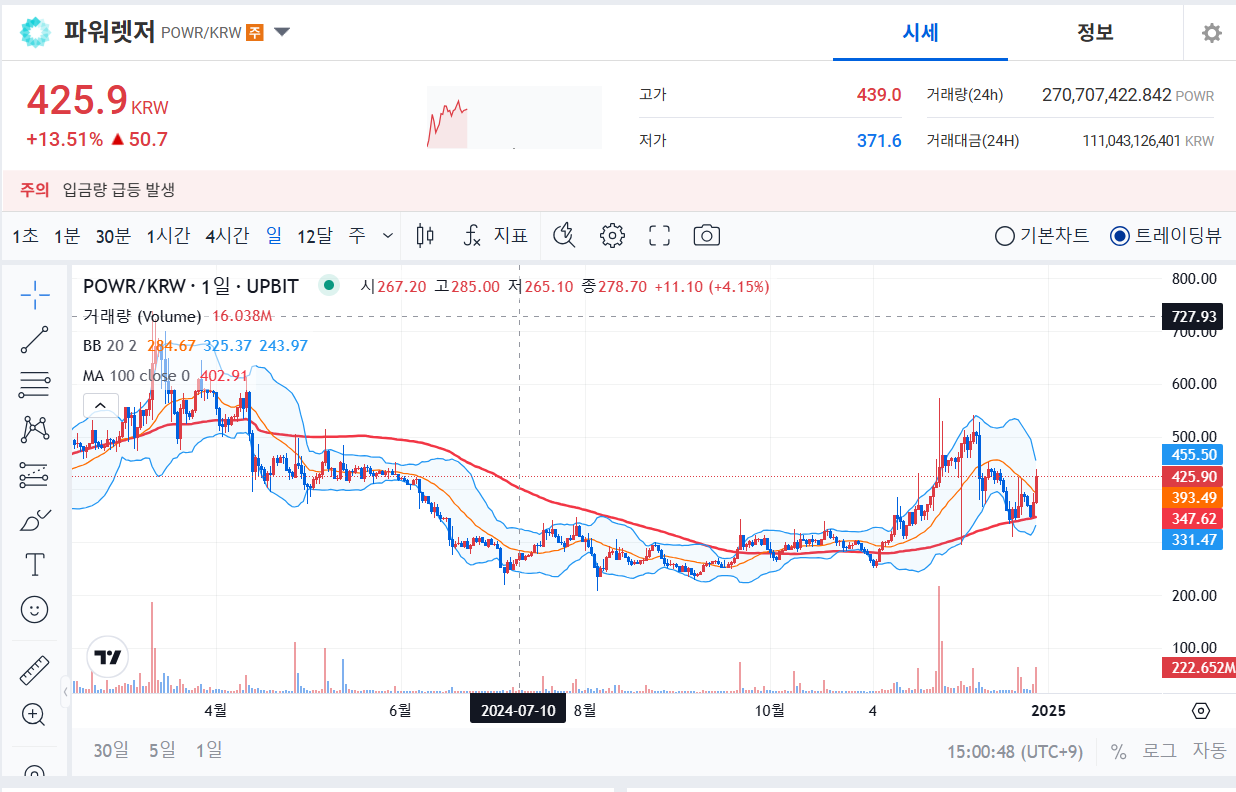Set chart range to 1일
The image size is (1236, 792).
(x=209, y=750)
